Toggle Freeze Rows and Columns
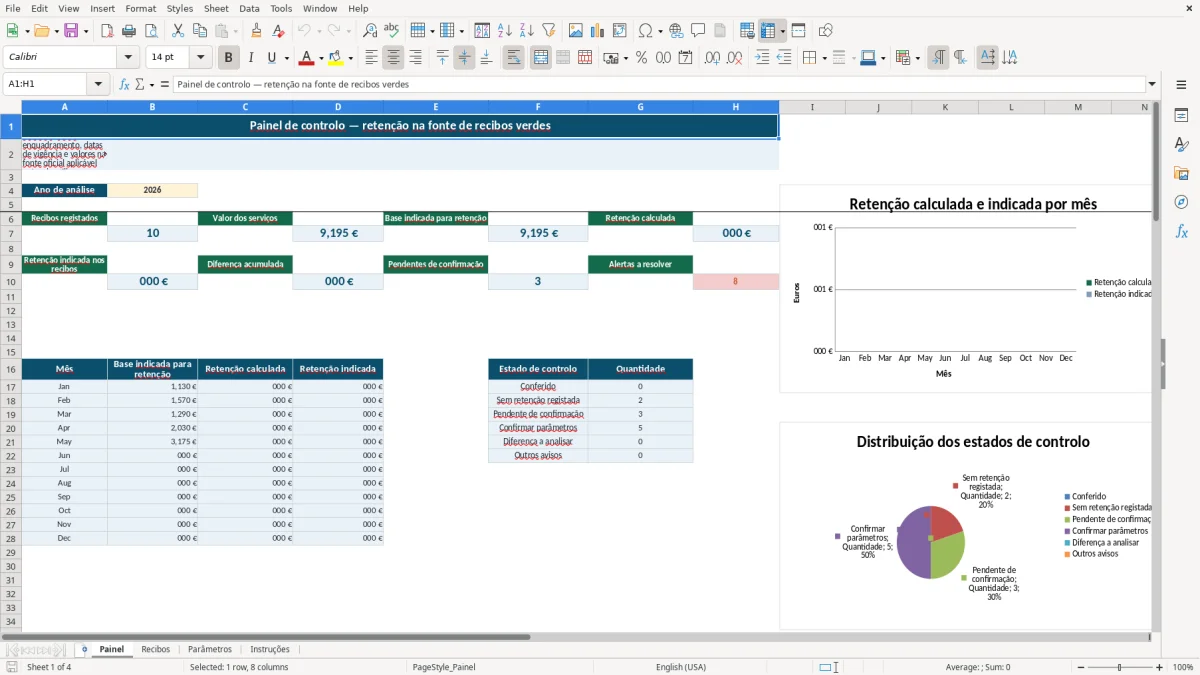The height and width of the screenshot is (675, 1200). point(768,31)
